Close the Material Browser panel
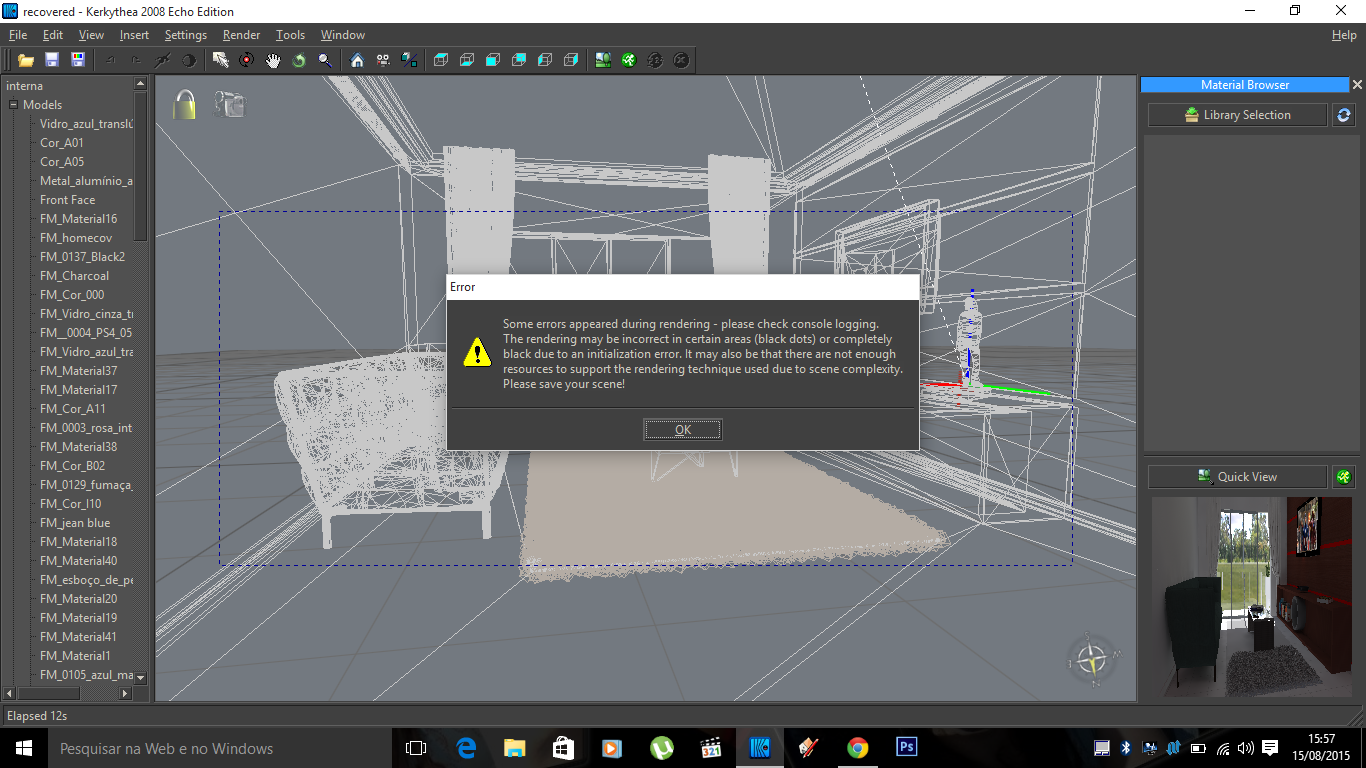Screen dimensions: 1366x768 coord(1357,85)
